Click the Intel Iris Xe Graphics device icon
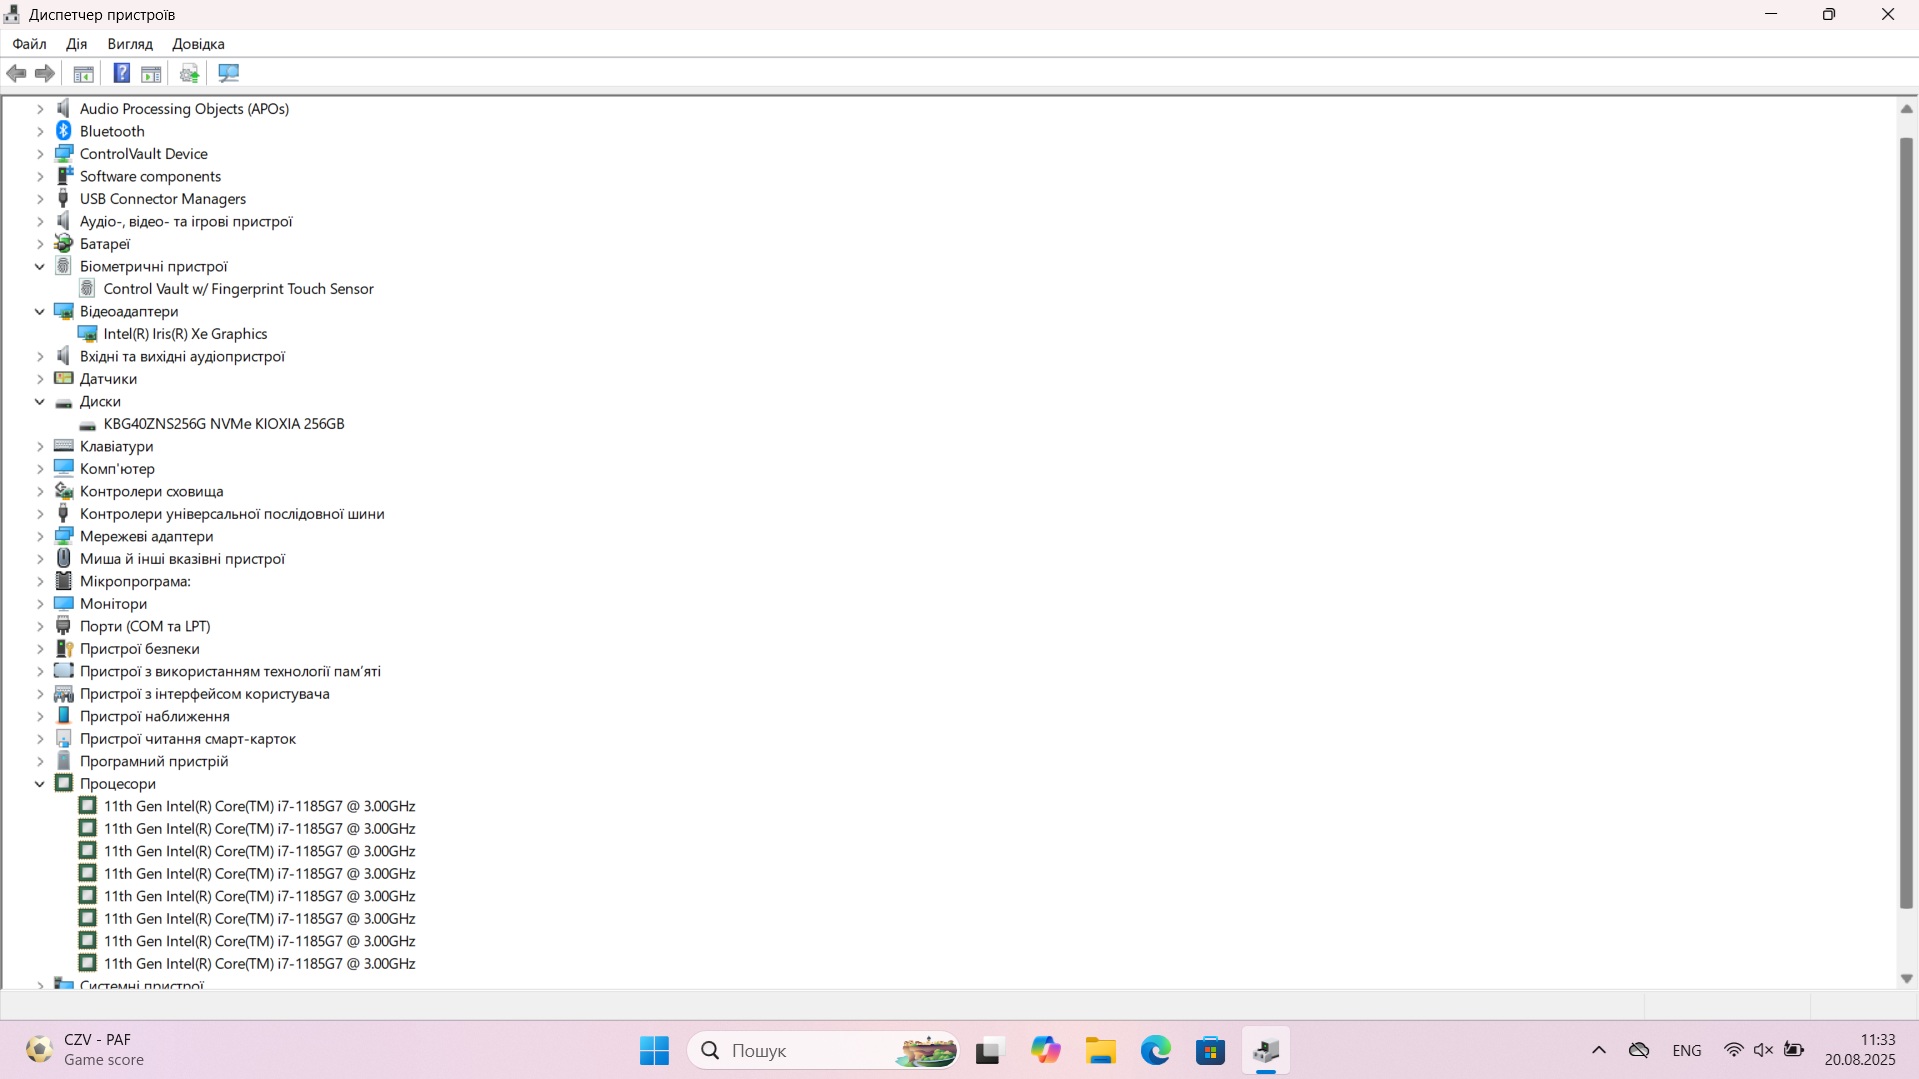 point(88,333)
